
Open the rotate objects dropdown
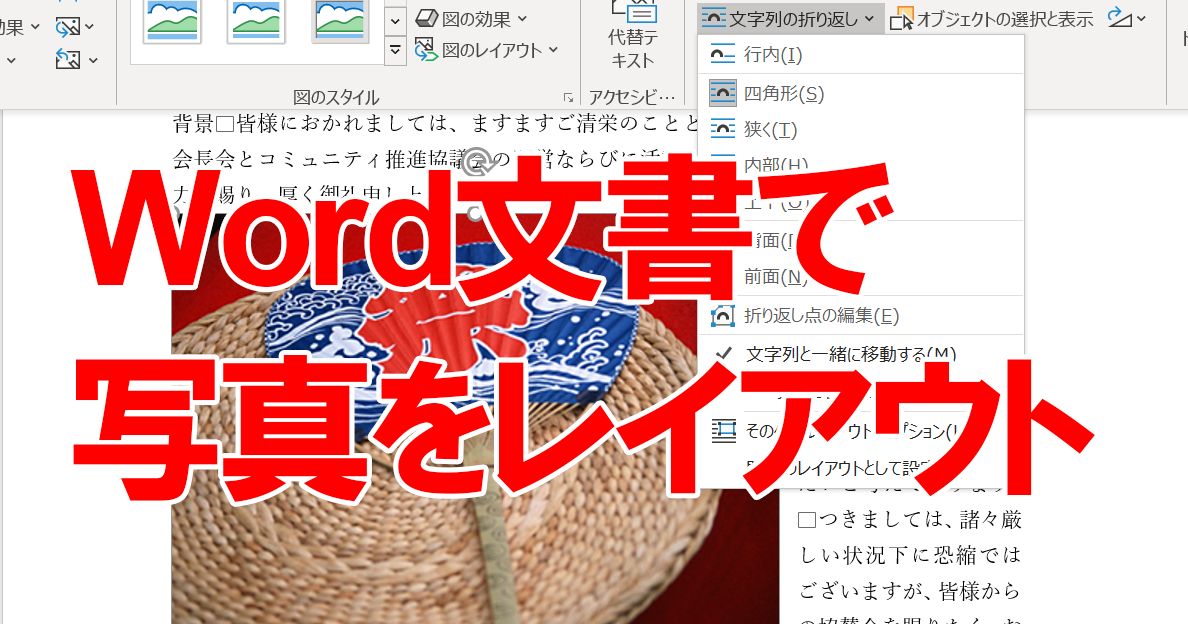(1127, 19)
